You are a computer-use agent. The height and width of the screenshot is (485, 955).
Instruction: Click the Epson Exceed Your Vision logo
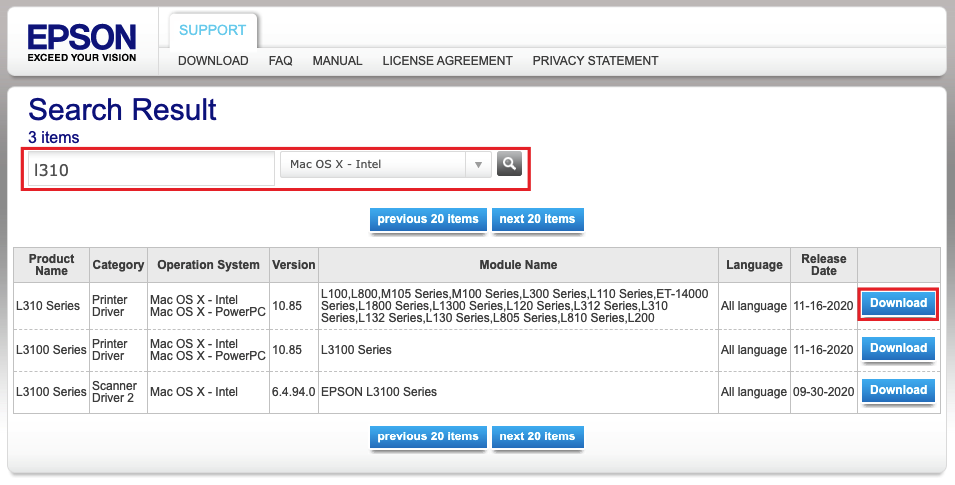pos(82,43)
